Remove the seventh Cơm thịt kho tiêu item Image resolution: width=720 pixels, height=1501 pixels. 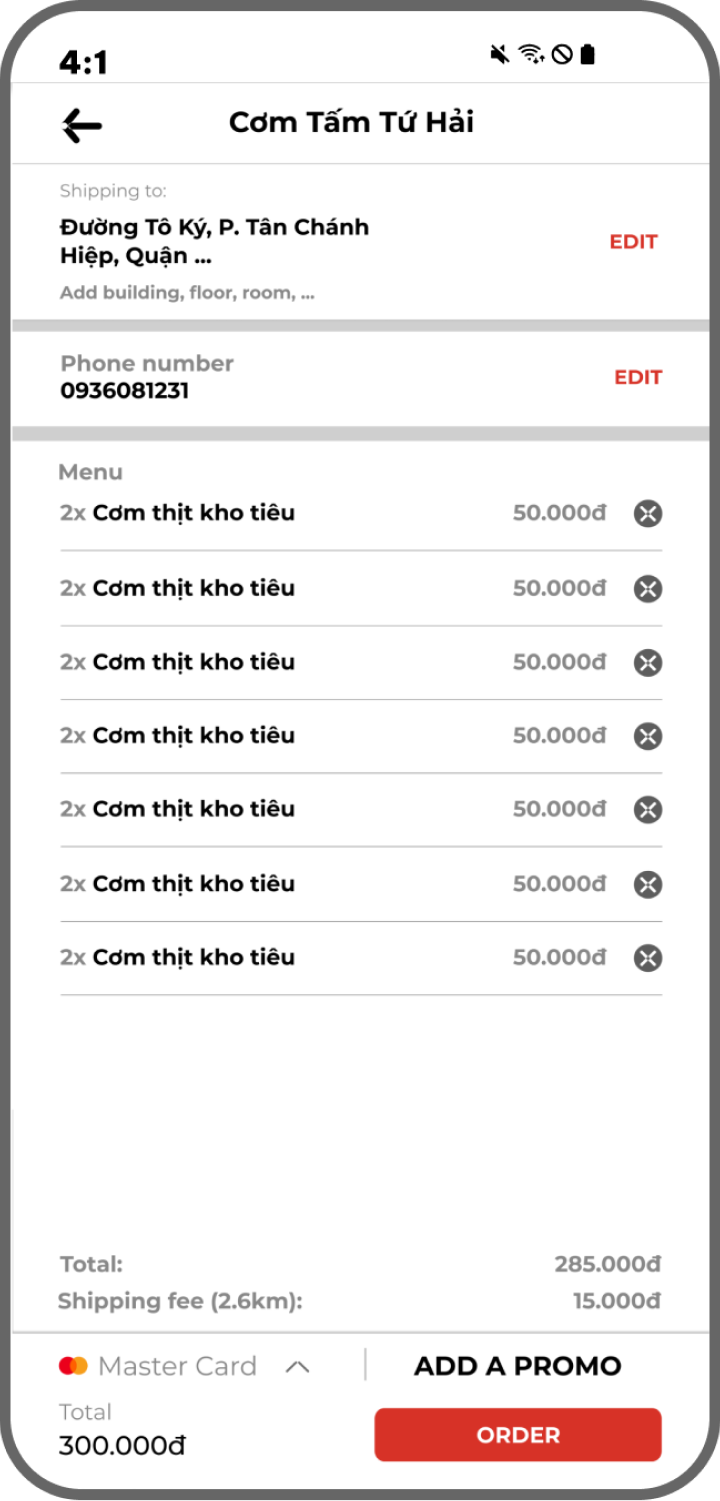pos(648,958)
